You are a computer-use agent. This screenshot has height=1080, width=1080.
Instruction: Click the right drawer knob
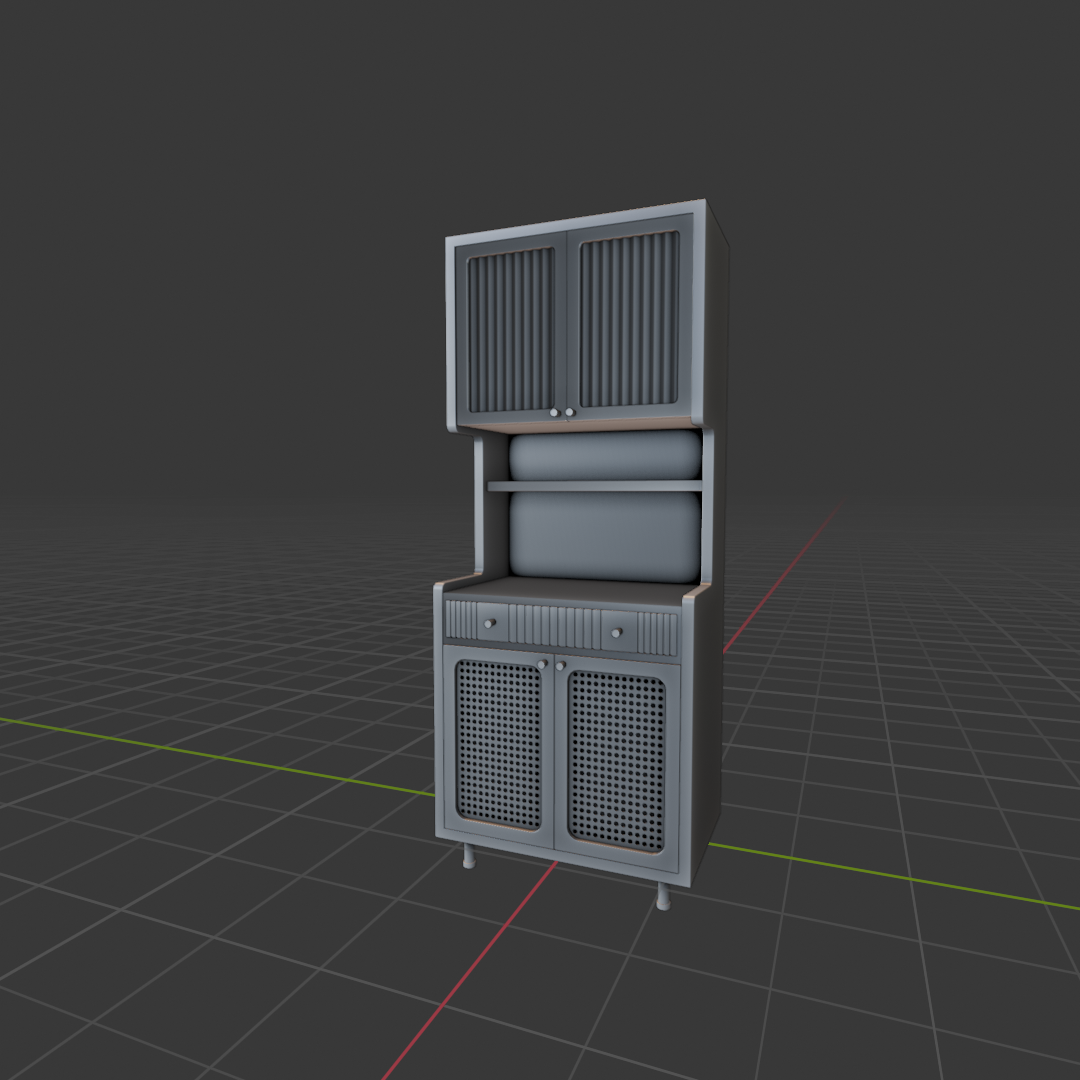[616, 634]
